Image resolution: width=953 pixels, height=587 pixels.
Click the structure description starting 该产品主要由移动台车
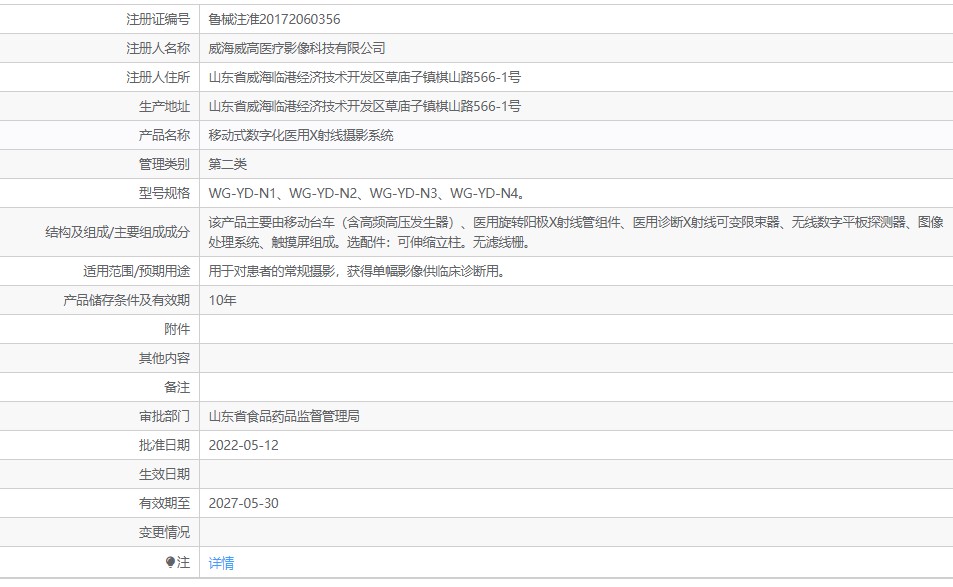click(x=576, y=232)
